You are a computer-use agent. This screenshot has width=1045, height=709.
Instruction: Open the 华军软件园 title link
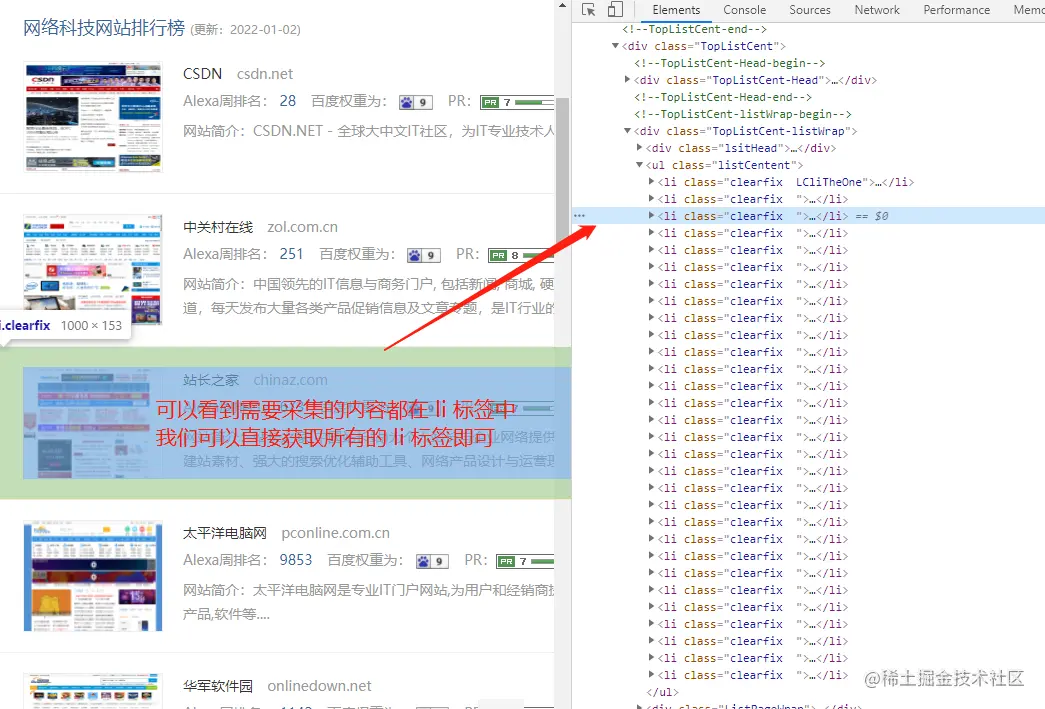coord(218,686)
